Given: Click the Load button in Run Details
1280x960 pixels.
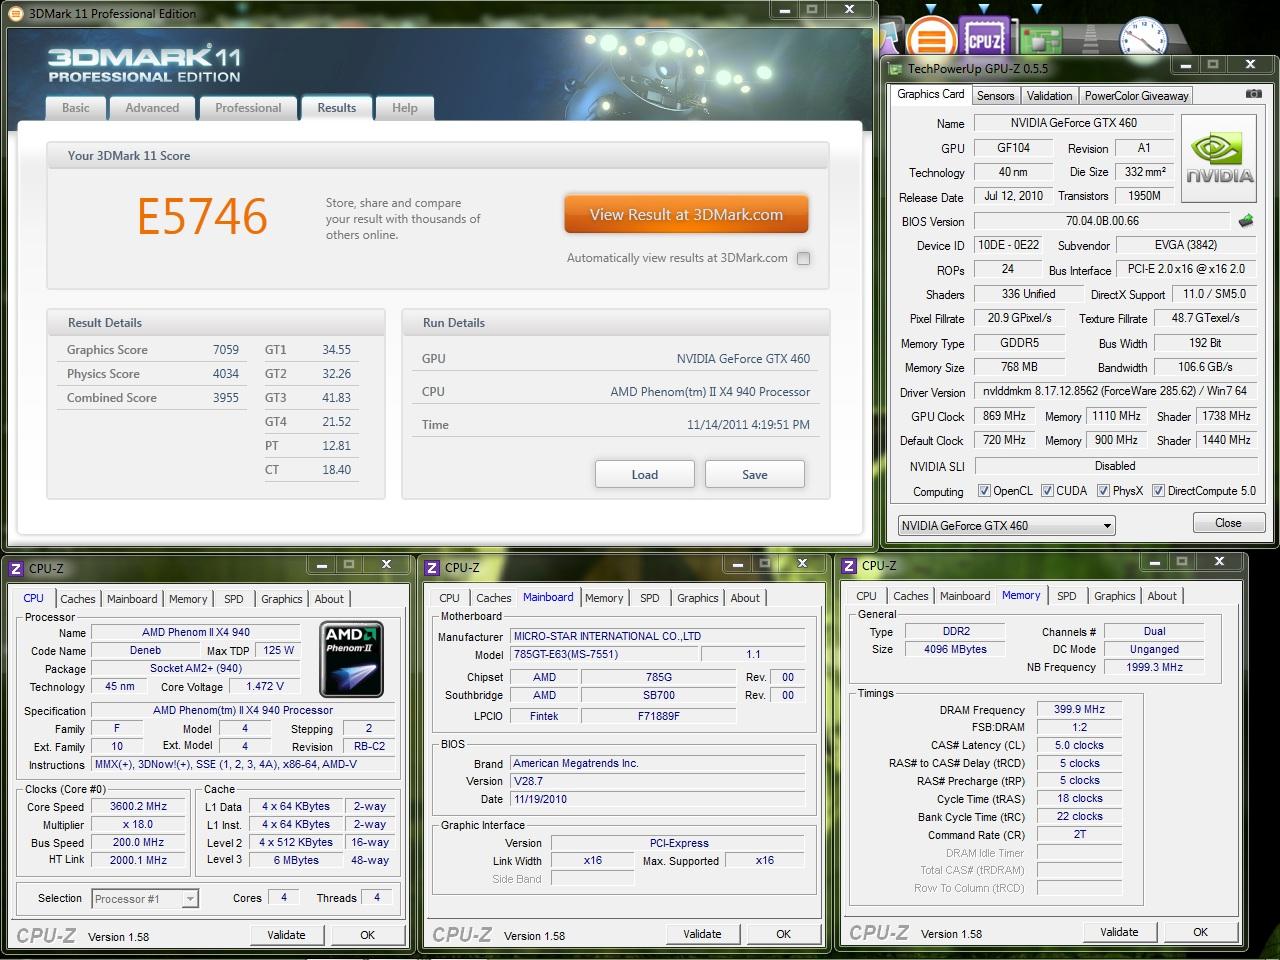Looking at the screenshot, I should point(645,475).
